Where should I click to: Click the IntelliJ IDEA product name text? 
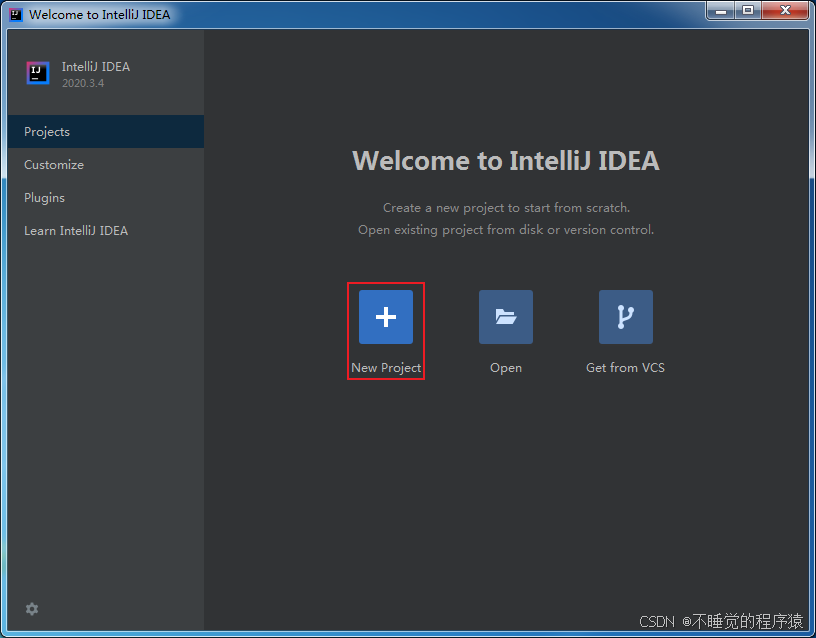96,67
